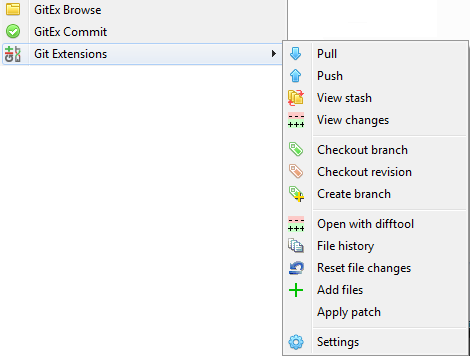Select the View changes entry

pos(376,120)
